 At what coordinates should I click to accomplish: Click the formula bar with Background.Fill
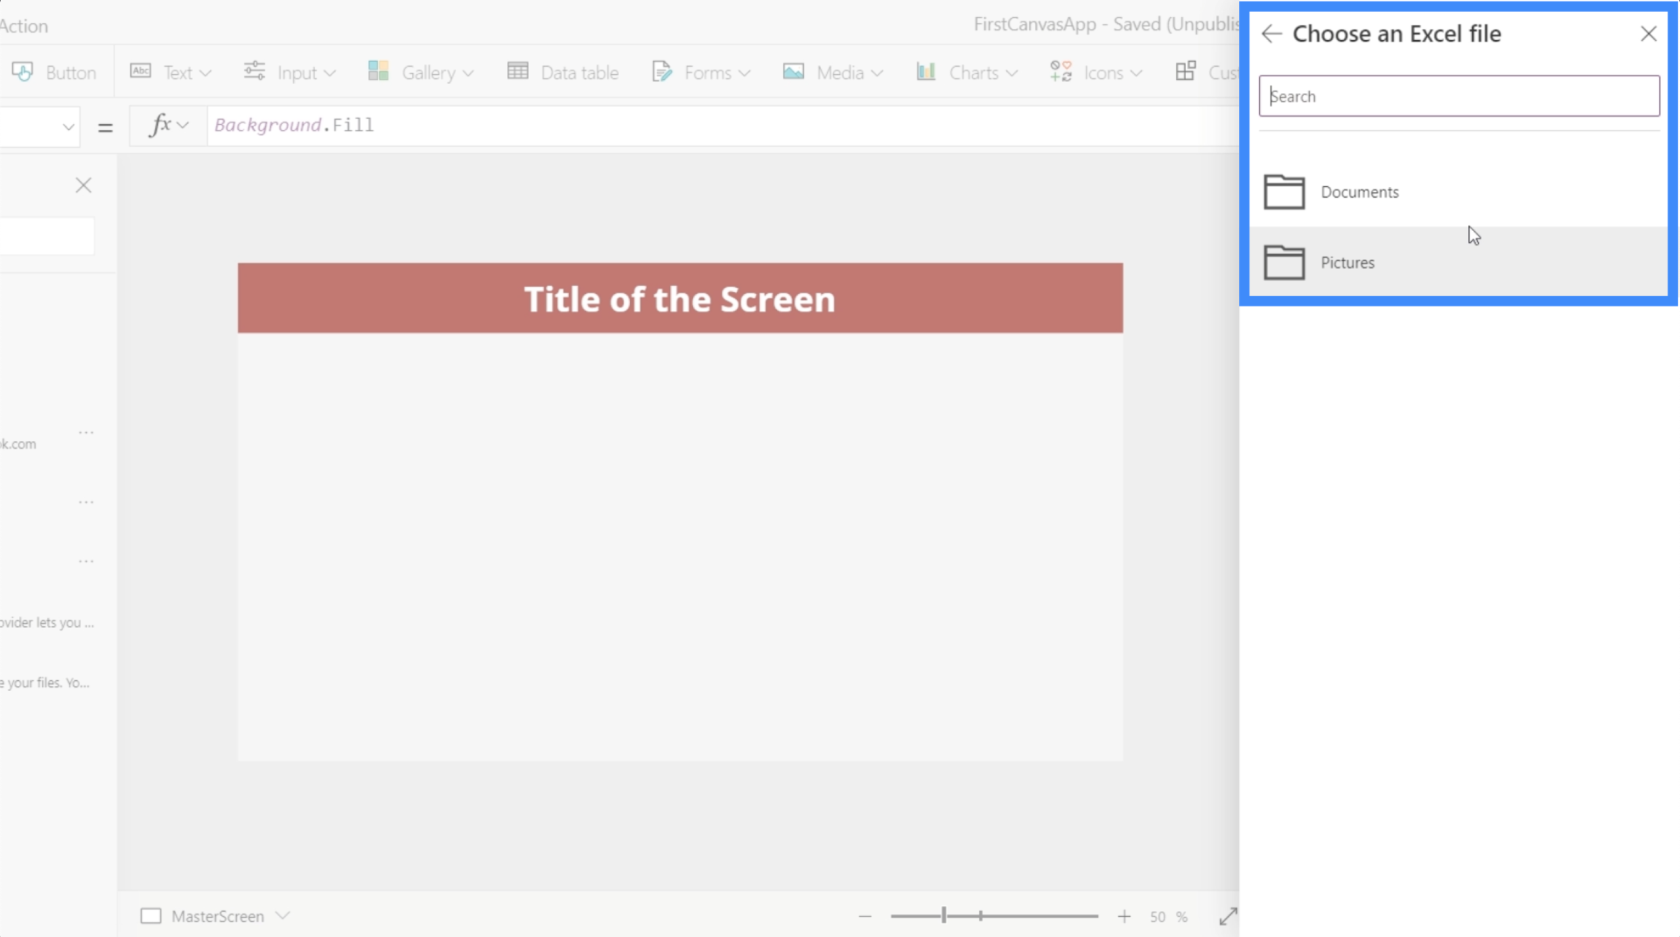pyautogui.click(x=722, y=126)
